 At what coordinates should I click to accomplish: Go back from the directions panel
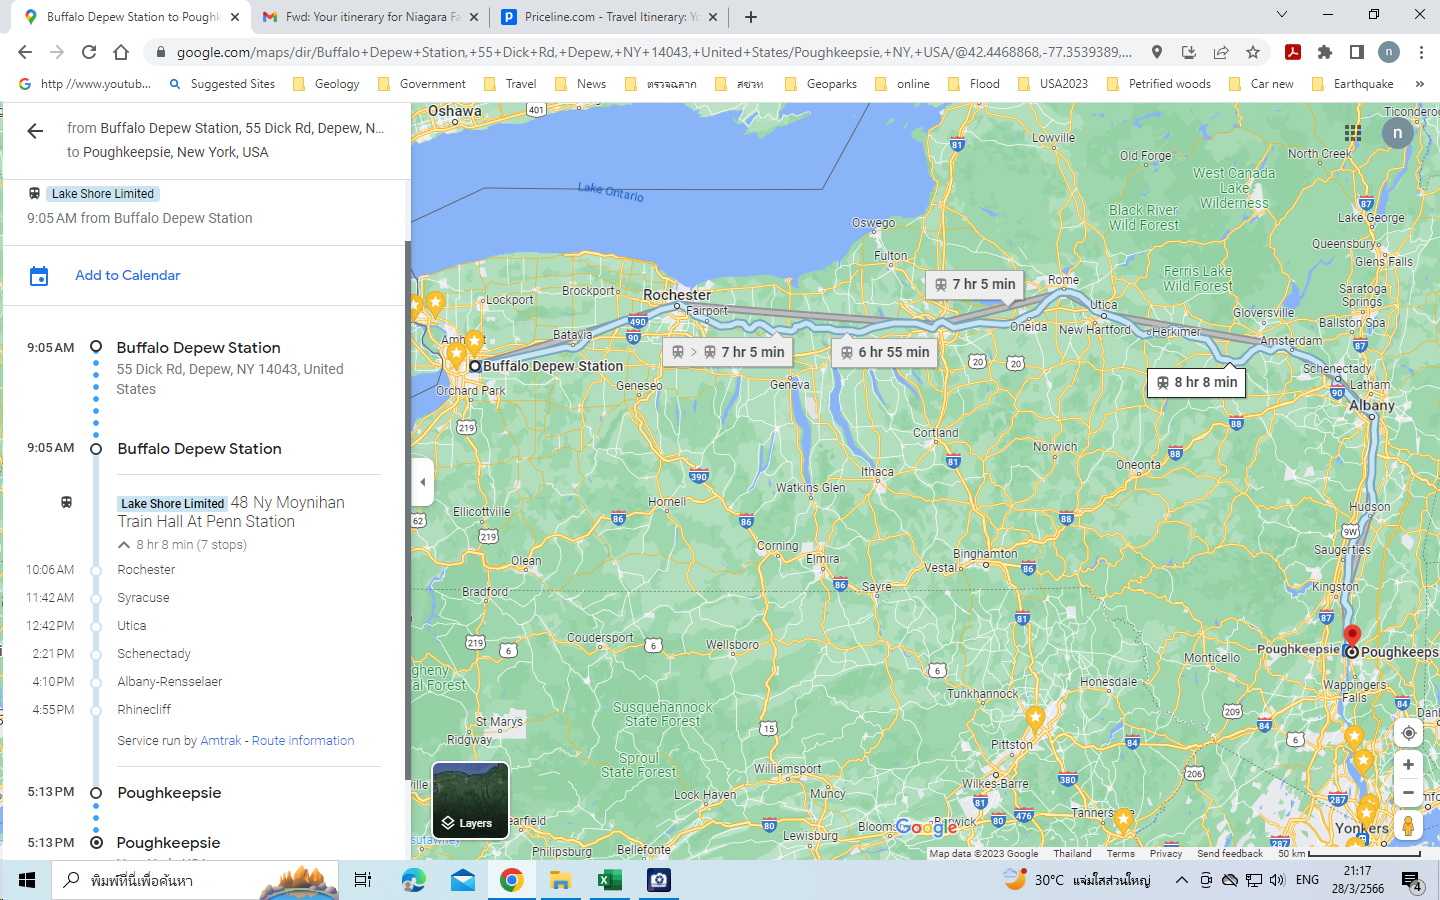click(35, 131)
